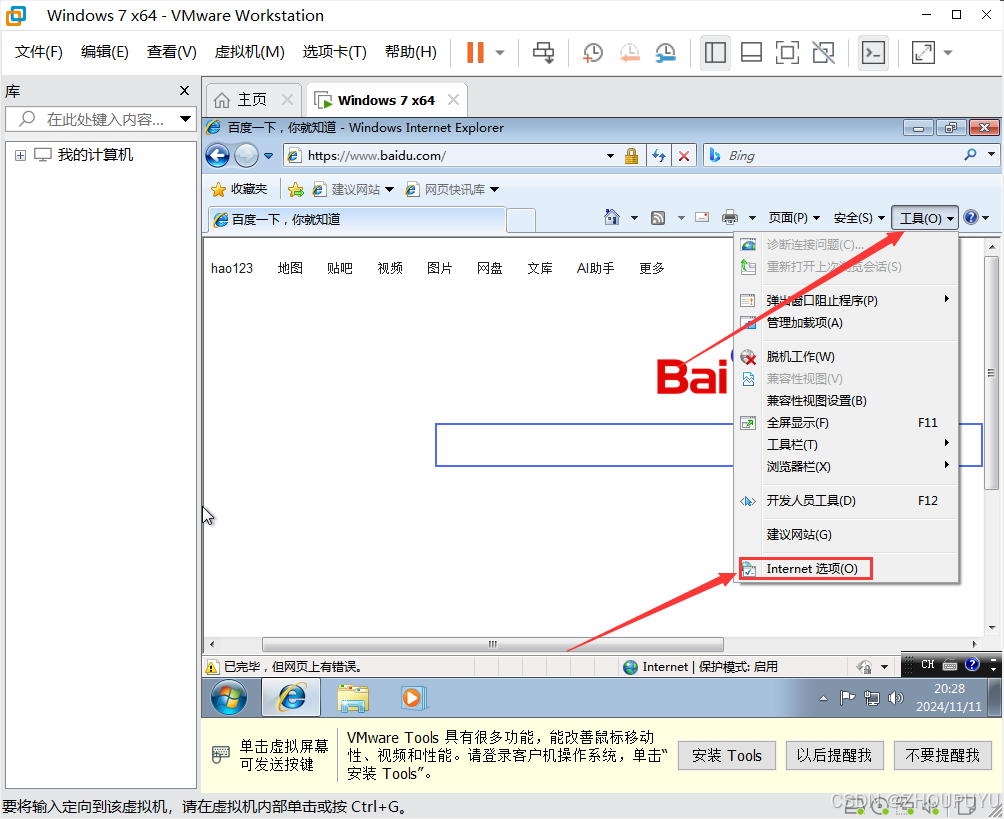Viewport: 1004px width, 819px height.
Task: Open the 页面(P) dropdown menu
Action: 794,218
